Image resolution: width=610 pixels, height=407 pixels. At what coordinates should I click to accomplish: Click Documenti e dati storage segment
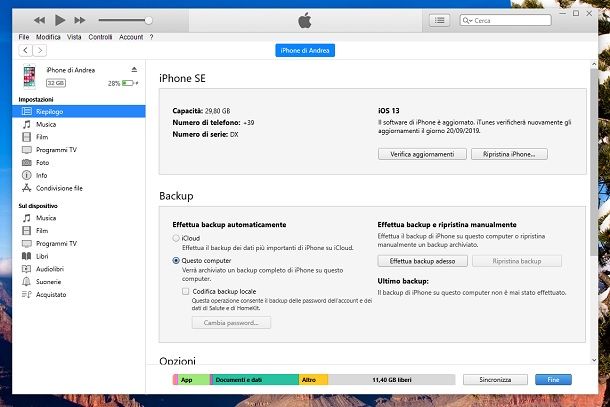click(256, 380)
